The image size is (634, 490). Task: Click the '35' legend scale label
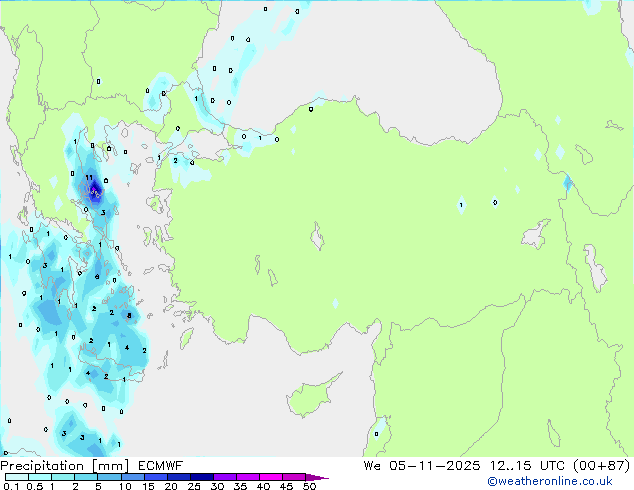pos(240,486)
